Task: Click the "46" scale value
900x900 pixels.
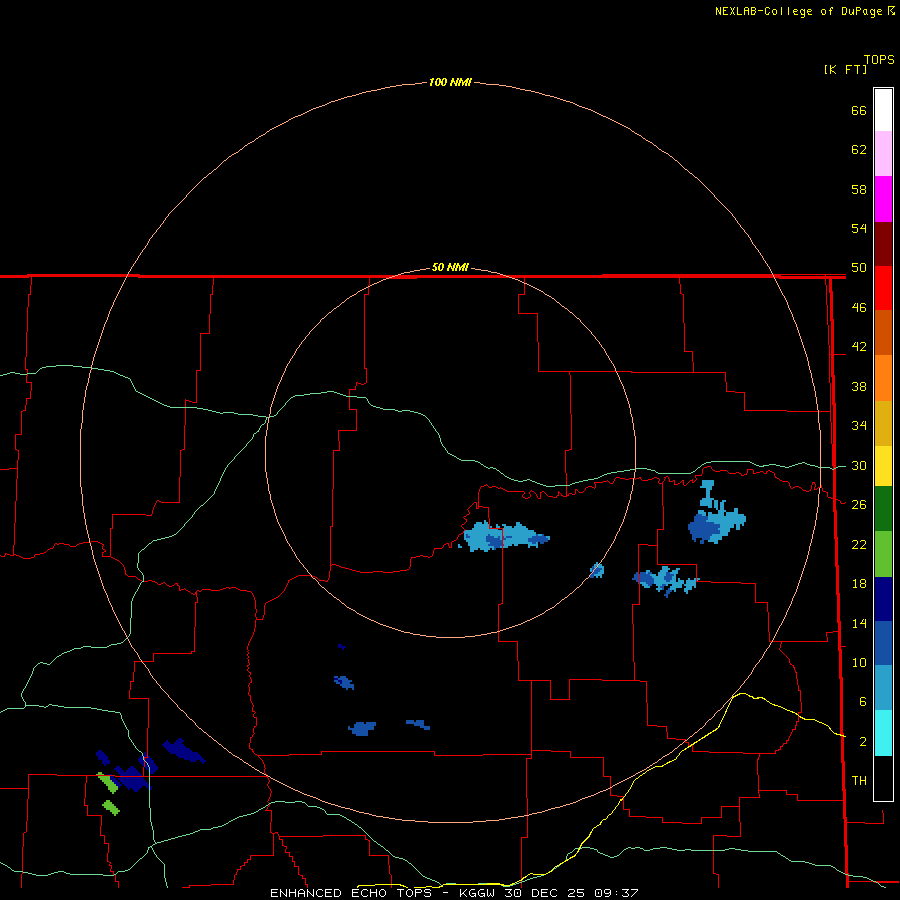Action: 859,308
